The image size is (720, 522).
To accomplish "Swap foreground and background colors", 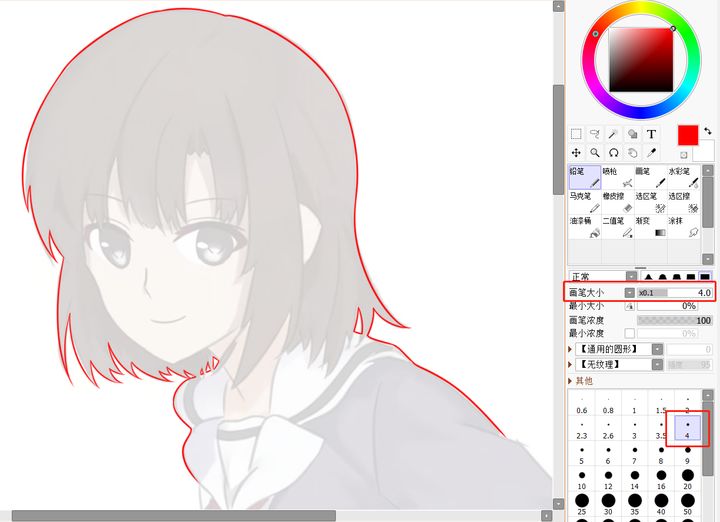I will (708, 131).
